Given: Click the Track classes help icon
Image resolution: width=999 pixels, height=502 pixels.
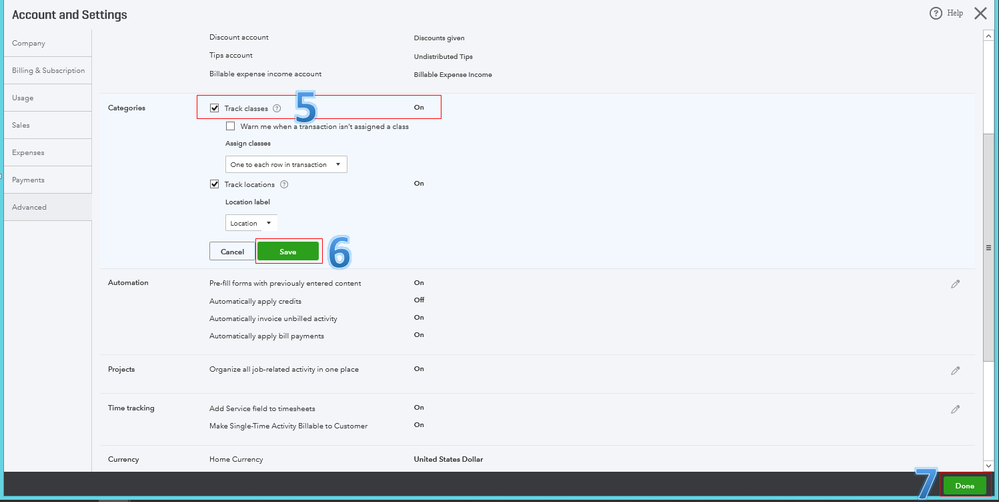Looking at the screenshot, I should pyautogui.click(x=277, y=108).
